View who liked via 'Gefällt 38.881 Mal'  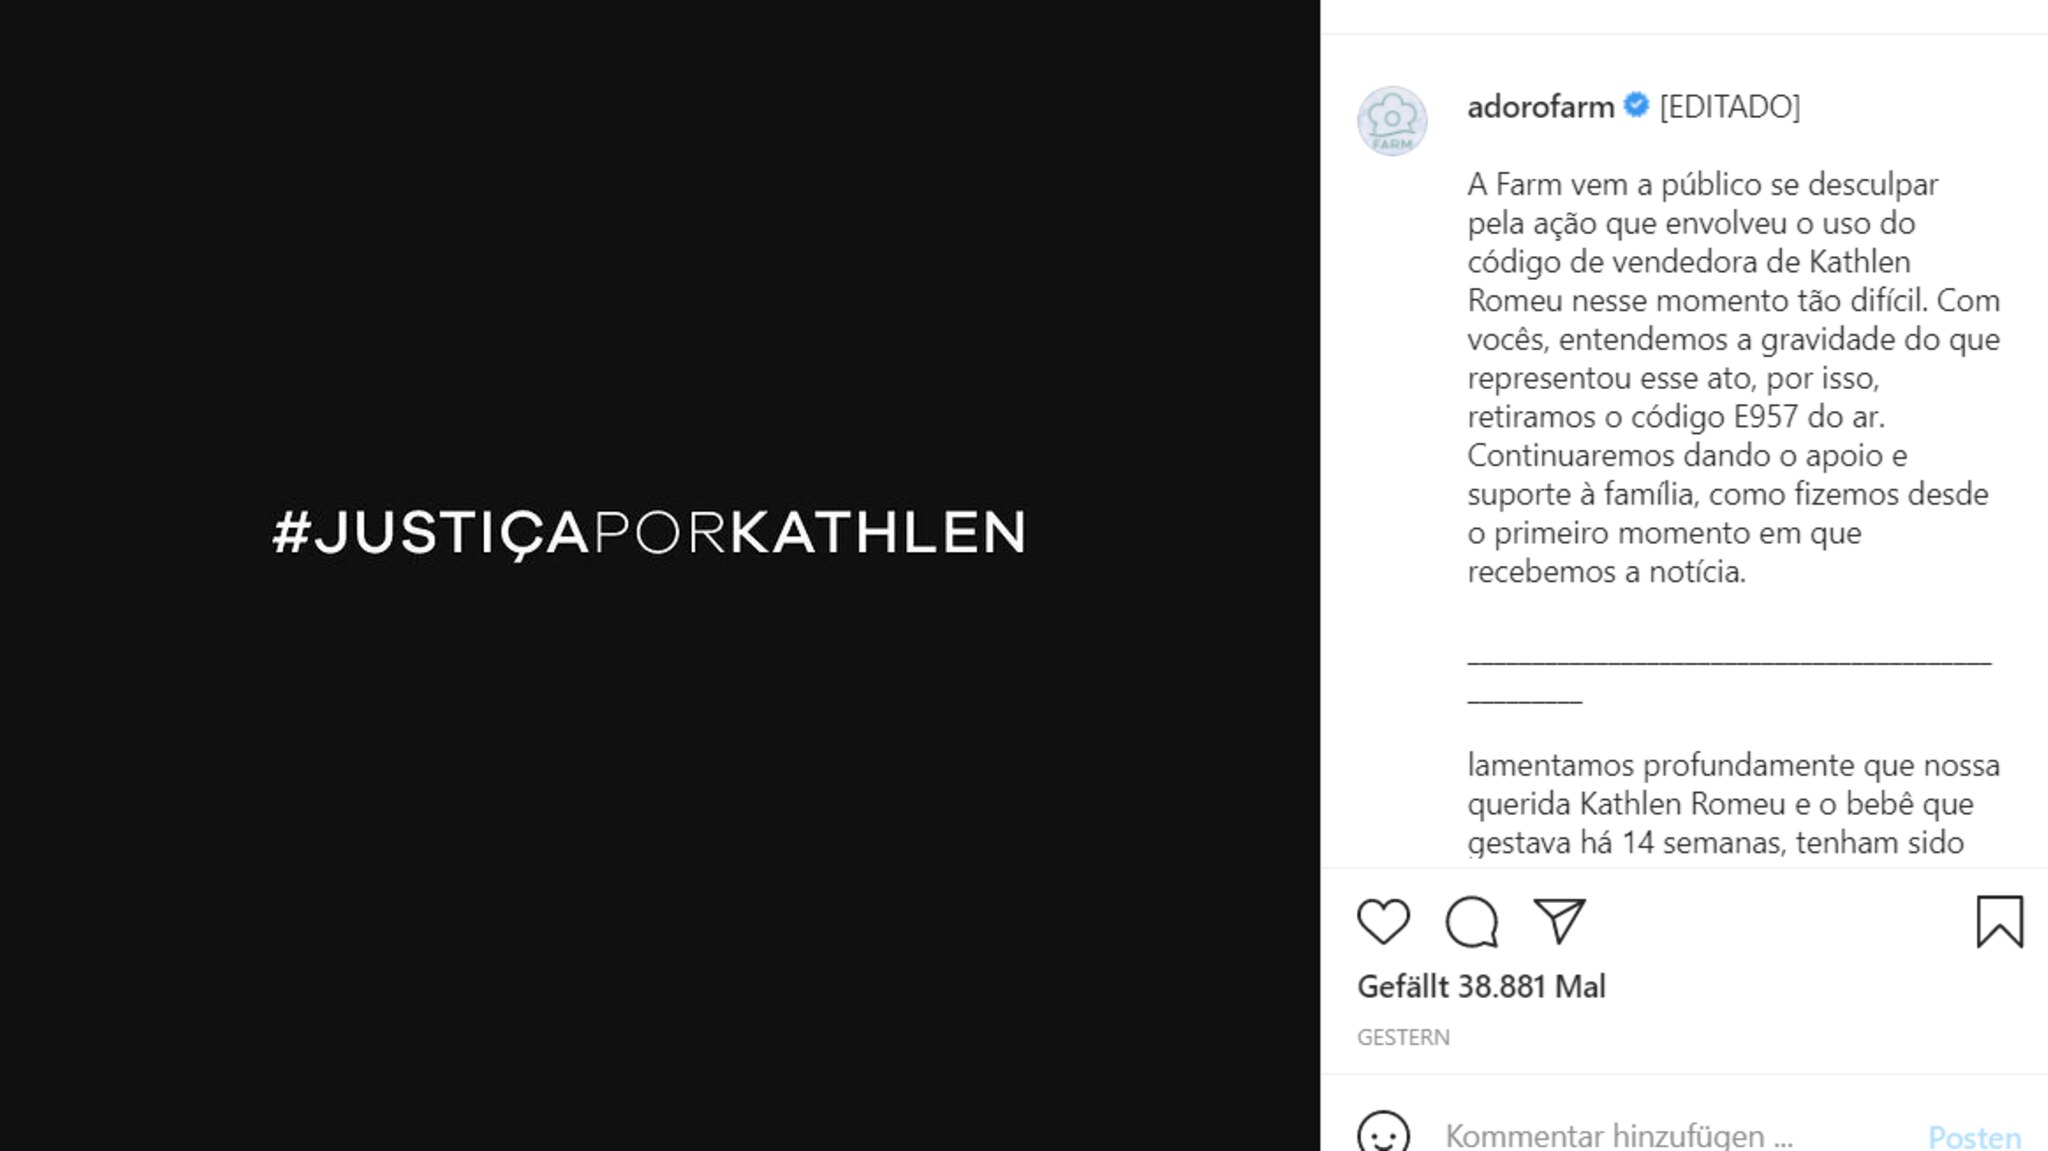tap(1481, 986)
